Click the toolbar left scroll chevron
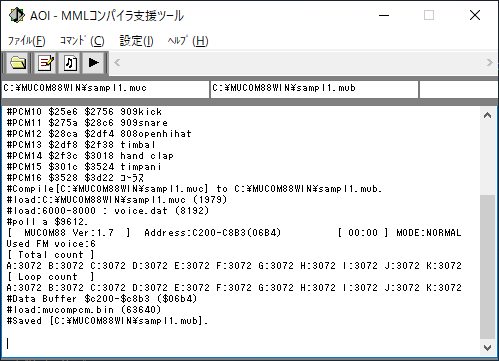499x361 pixels. tap(117, 62)
